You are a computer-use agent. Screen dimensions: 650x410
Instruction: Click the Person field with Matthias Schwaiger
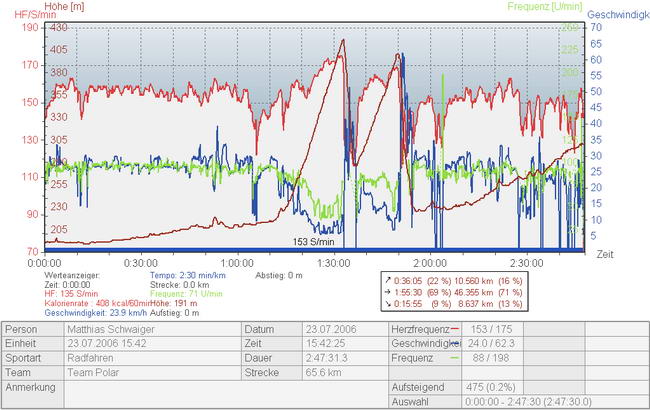click(x=150, y=328)
